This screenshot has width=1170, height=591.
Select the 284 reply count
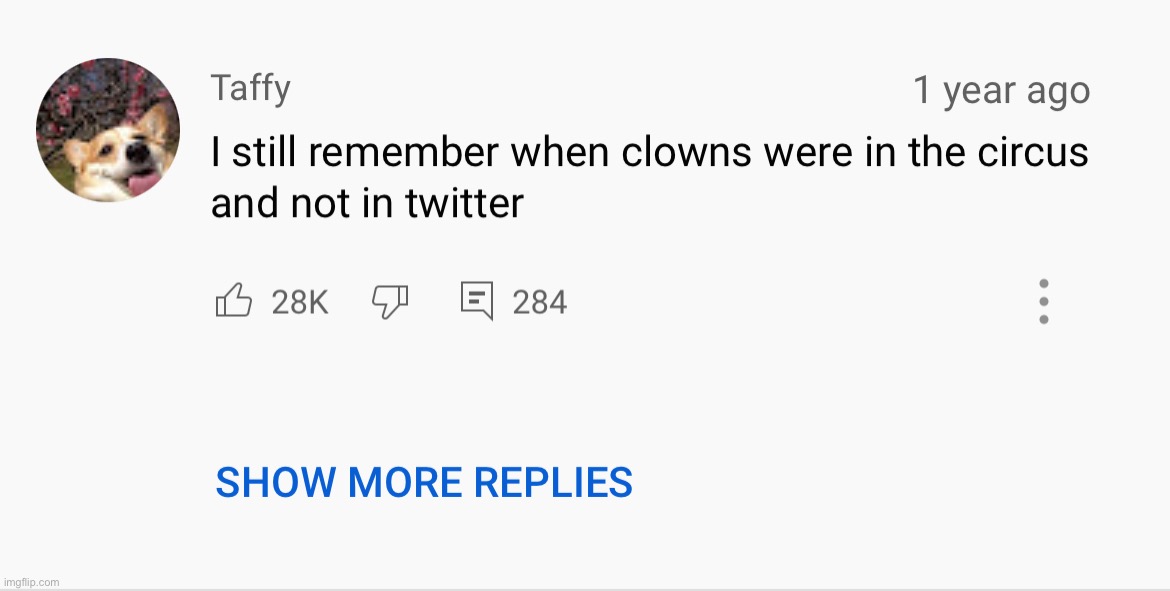click(x=539, y=302)
